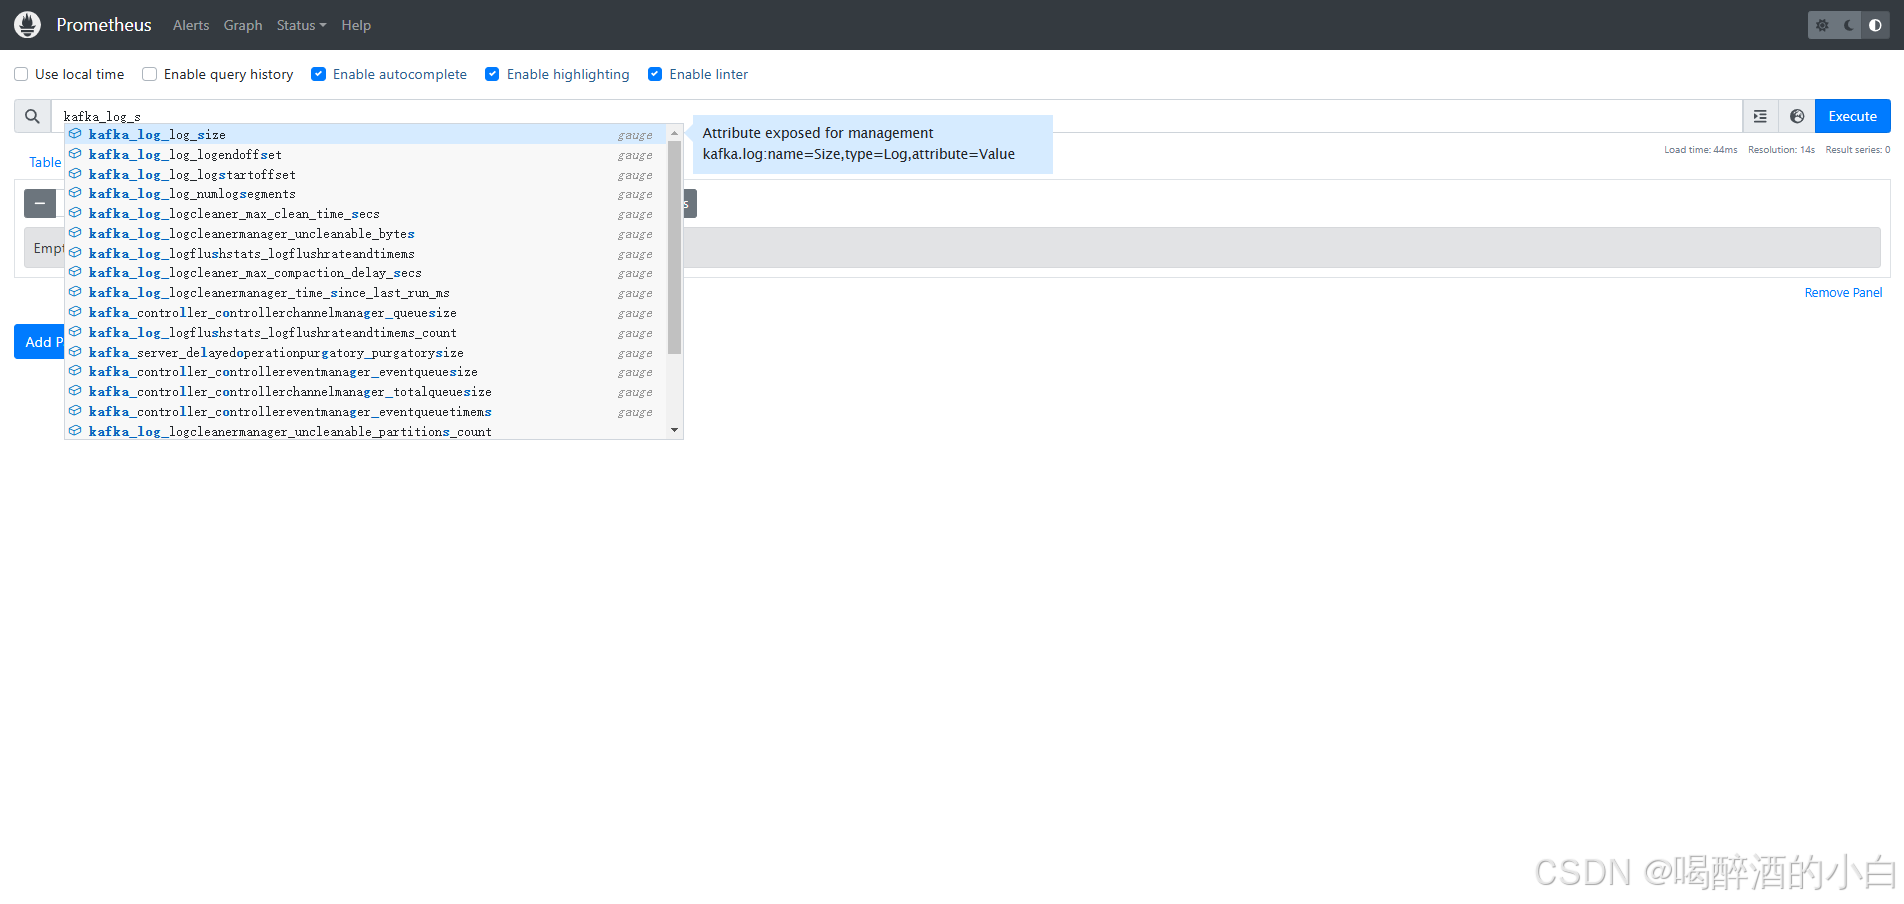Select kafka_log_logflushstats_logflushrateandtimems_count suggestion

tap(366, 332)
